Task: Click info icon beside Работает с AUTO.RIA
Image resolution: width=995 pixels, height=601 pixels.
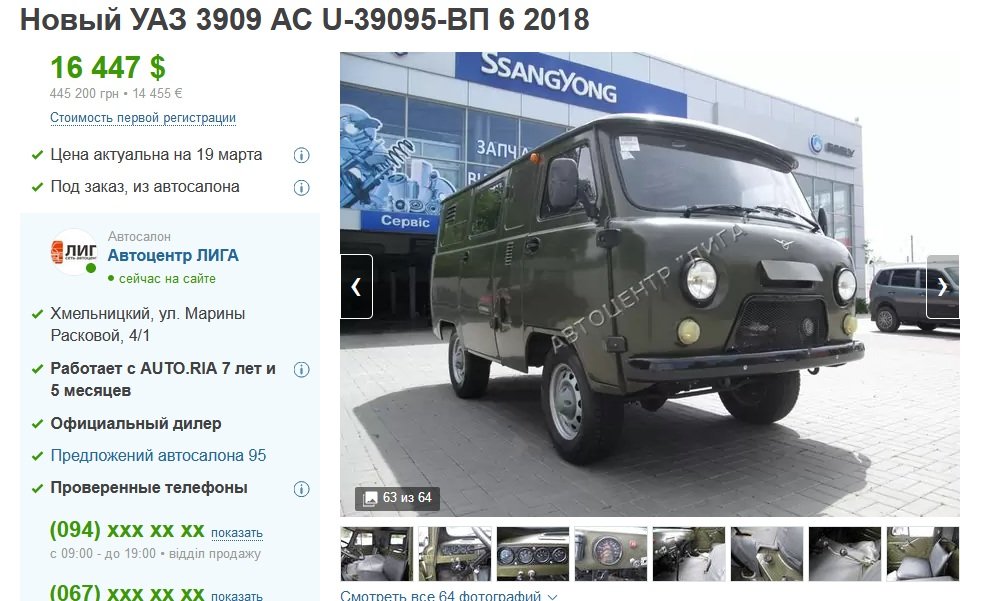Action: pyautogui.click(x=301, y=369)
